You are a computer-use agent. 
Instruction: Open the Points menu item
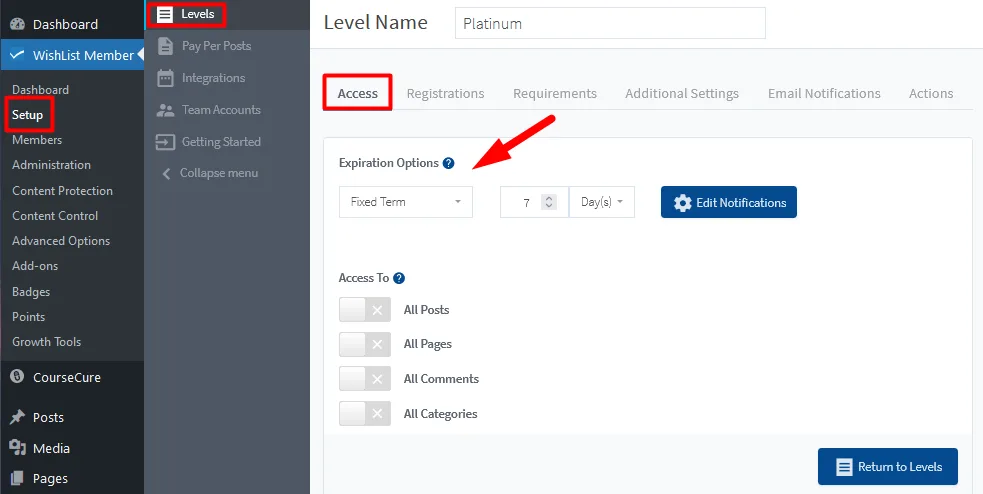pos(29,317)
